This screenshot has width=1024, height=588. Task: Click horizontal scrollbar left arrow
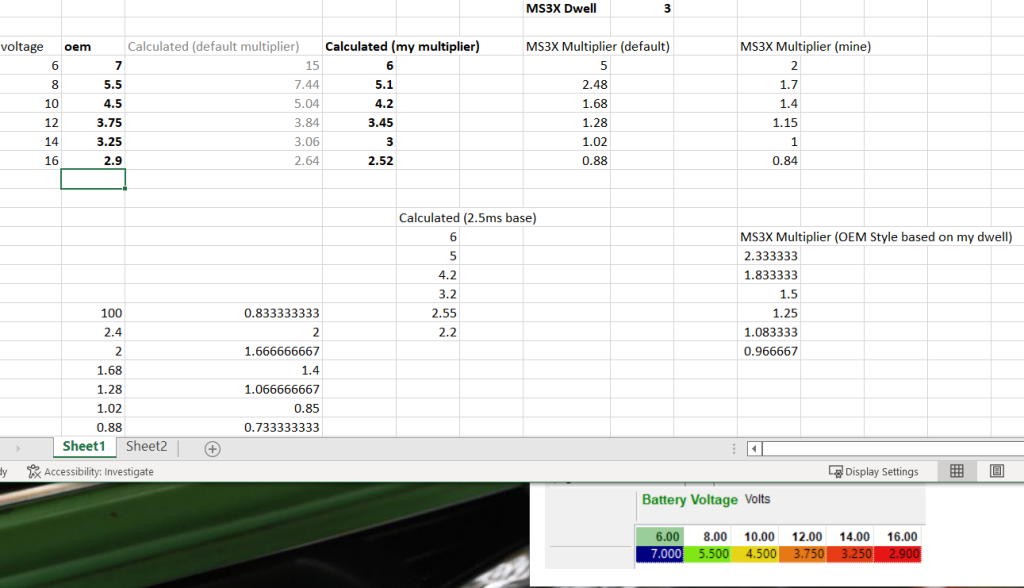click(x=754, y=449)
